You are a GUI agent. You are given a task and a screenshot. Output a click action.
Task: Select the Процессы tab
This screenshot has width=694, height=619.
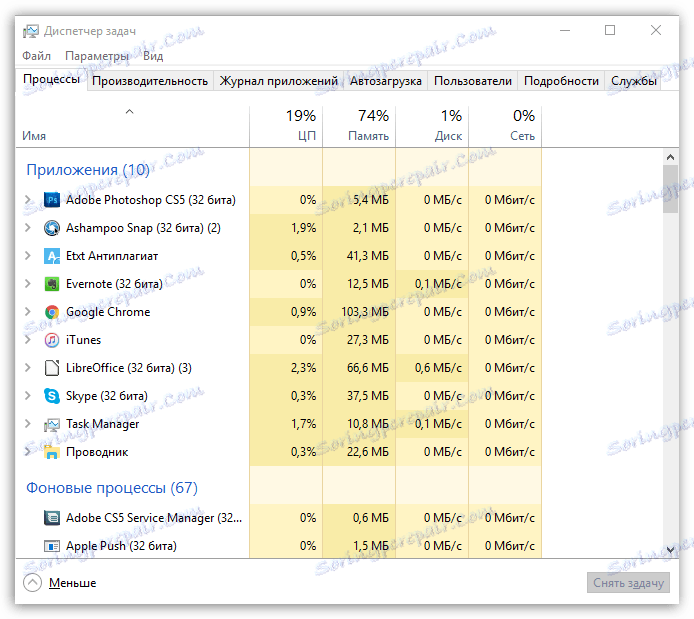[x=51, y=79]
